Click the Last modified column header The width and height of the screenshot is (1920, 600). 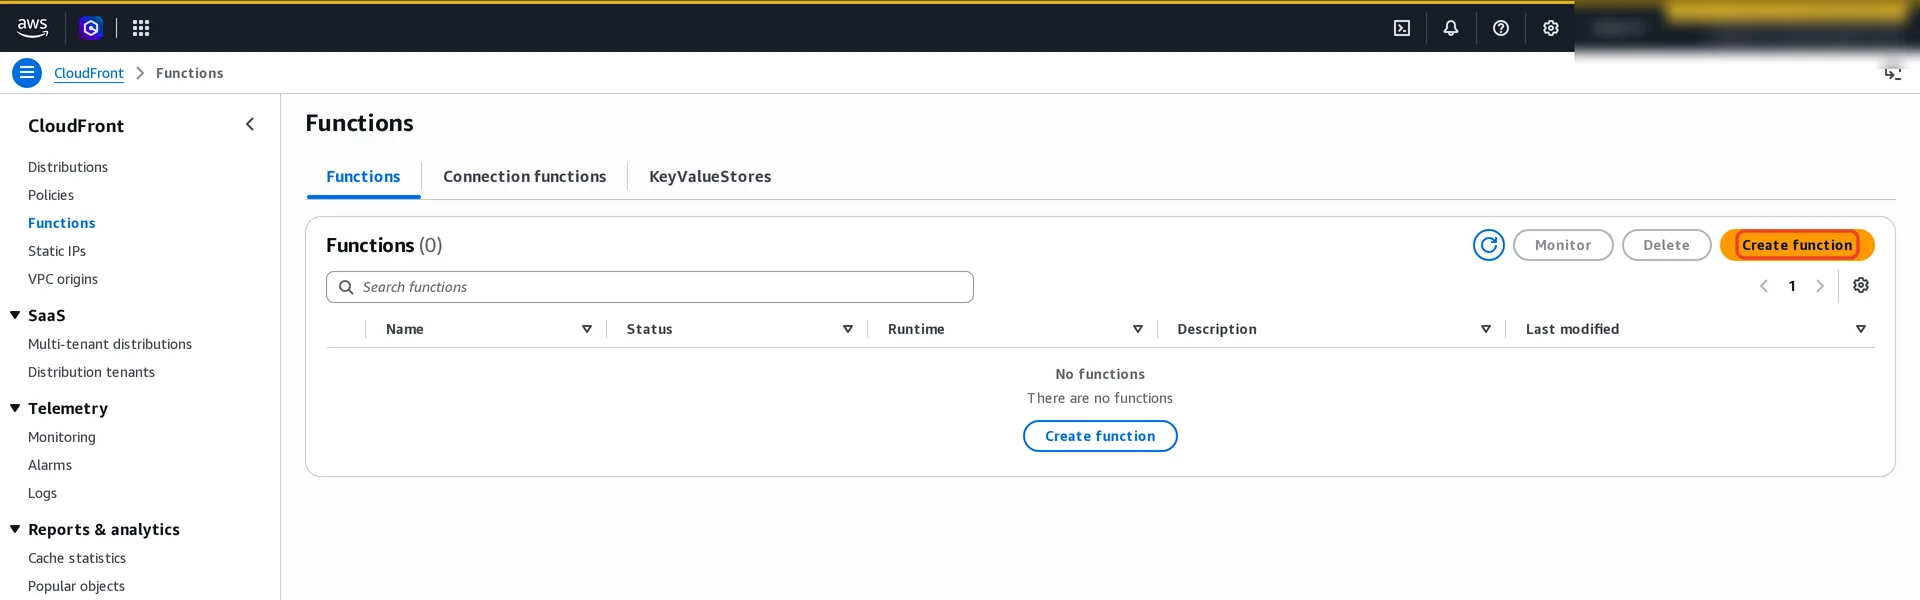point(1572,329)
